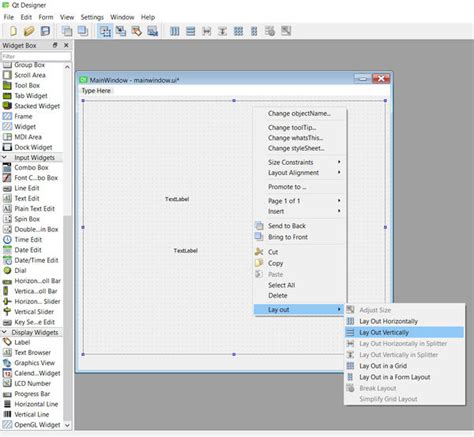The width and height of the screenshot is (474, 437).
Task: Open the Size Constraints submenu
Action: [299, 162]
